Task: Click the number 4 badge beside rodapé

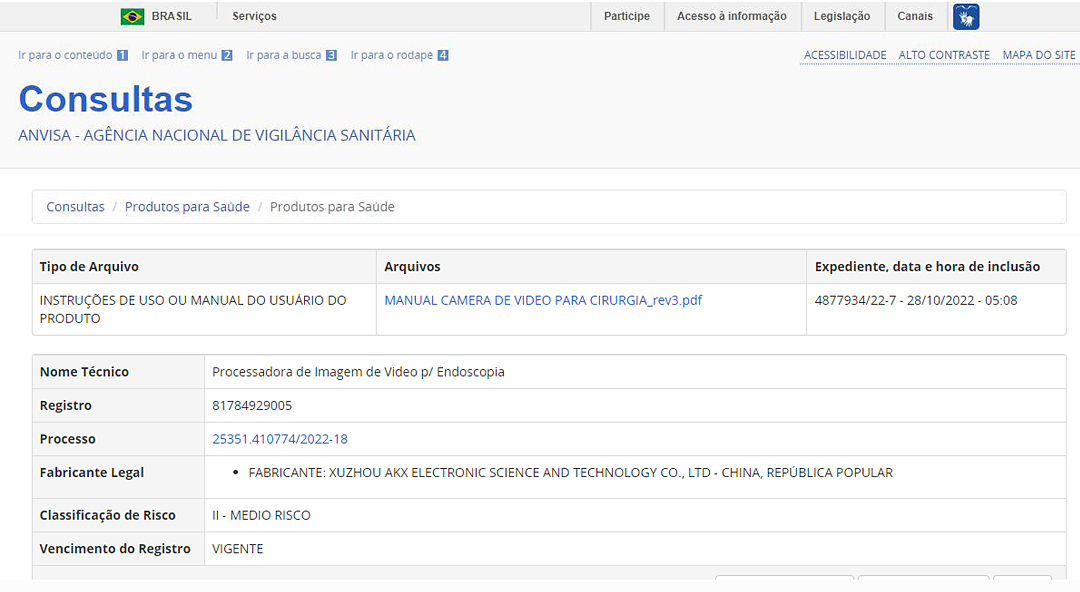Action: tap(443, 56)
